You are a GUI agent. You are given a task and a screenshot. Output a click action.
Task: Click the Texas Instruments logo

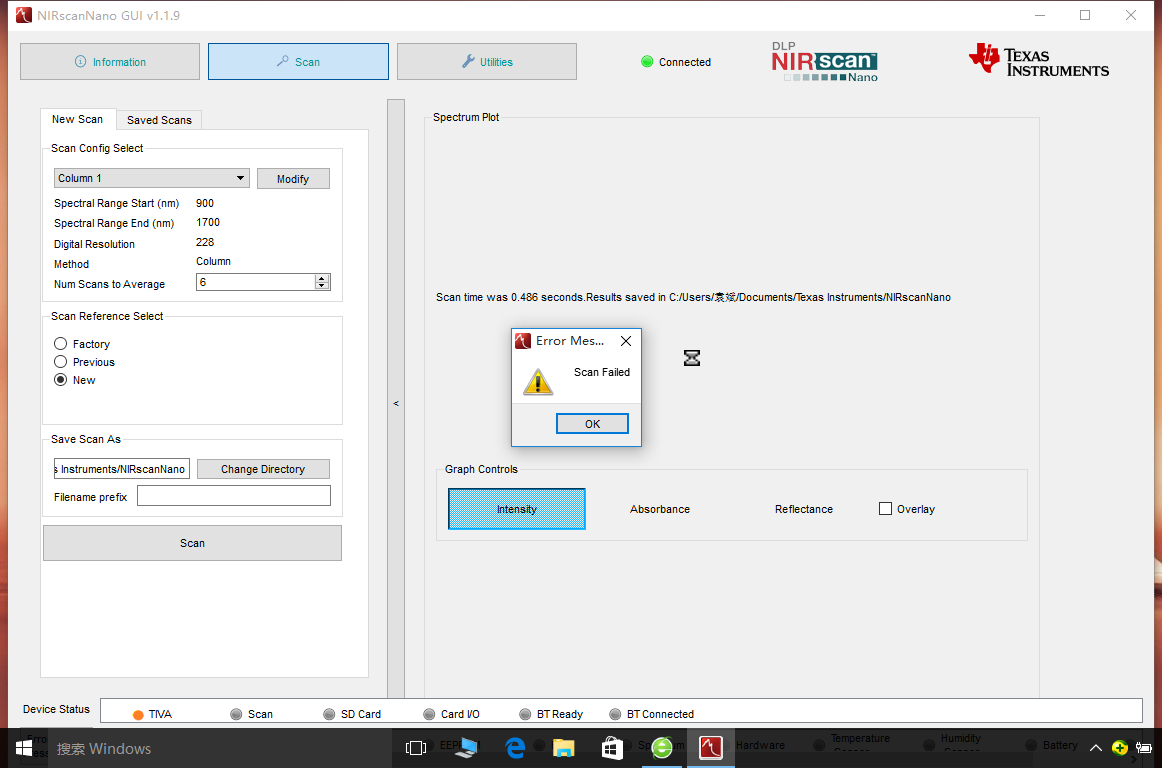1038,60
